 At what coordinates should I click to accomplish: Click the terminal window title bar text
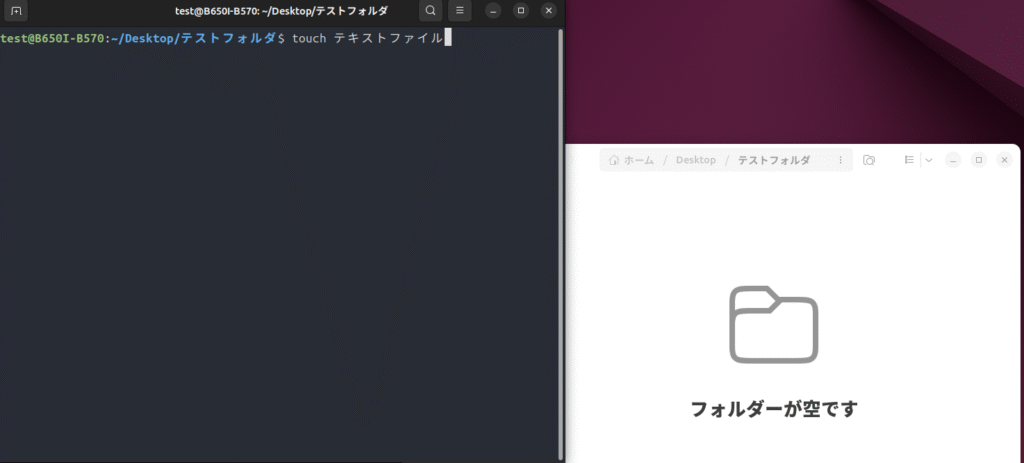(x=281, y=11)
